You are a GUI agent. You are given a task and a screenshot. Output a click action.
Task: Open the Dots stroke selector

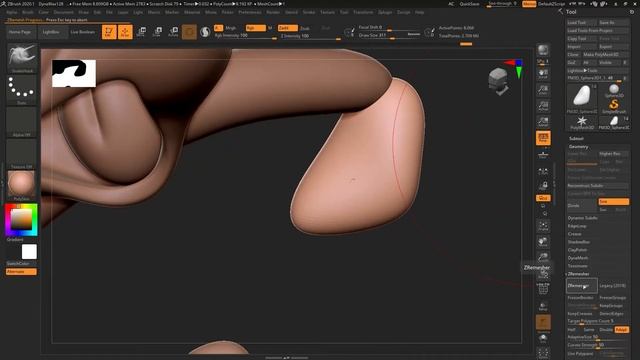point(22,90)
